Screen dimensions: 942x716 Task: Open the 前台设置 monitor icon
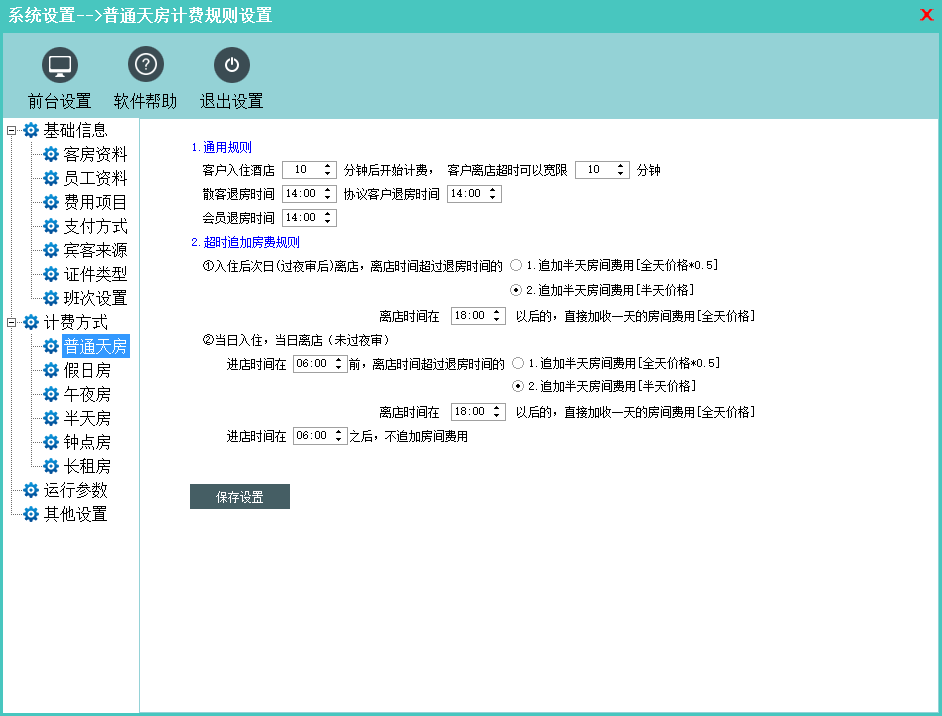60,66
